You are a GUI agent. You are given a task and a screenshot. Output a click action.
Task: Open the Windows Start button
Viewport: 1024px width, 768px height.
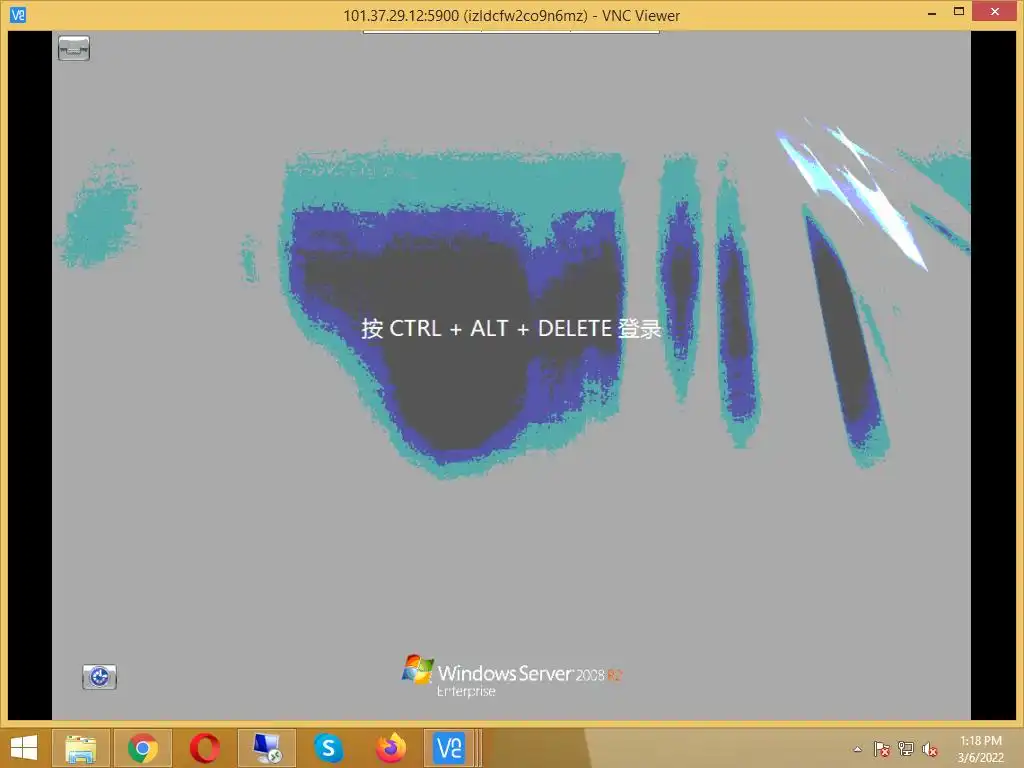(24, 748)
